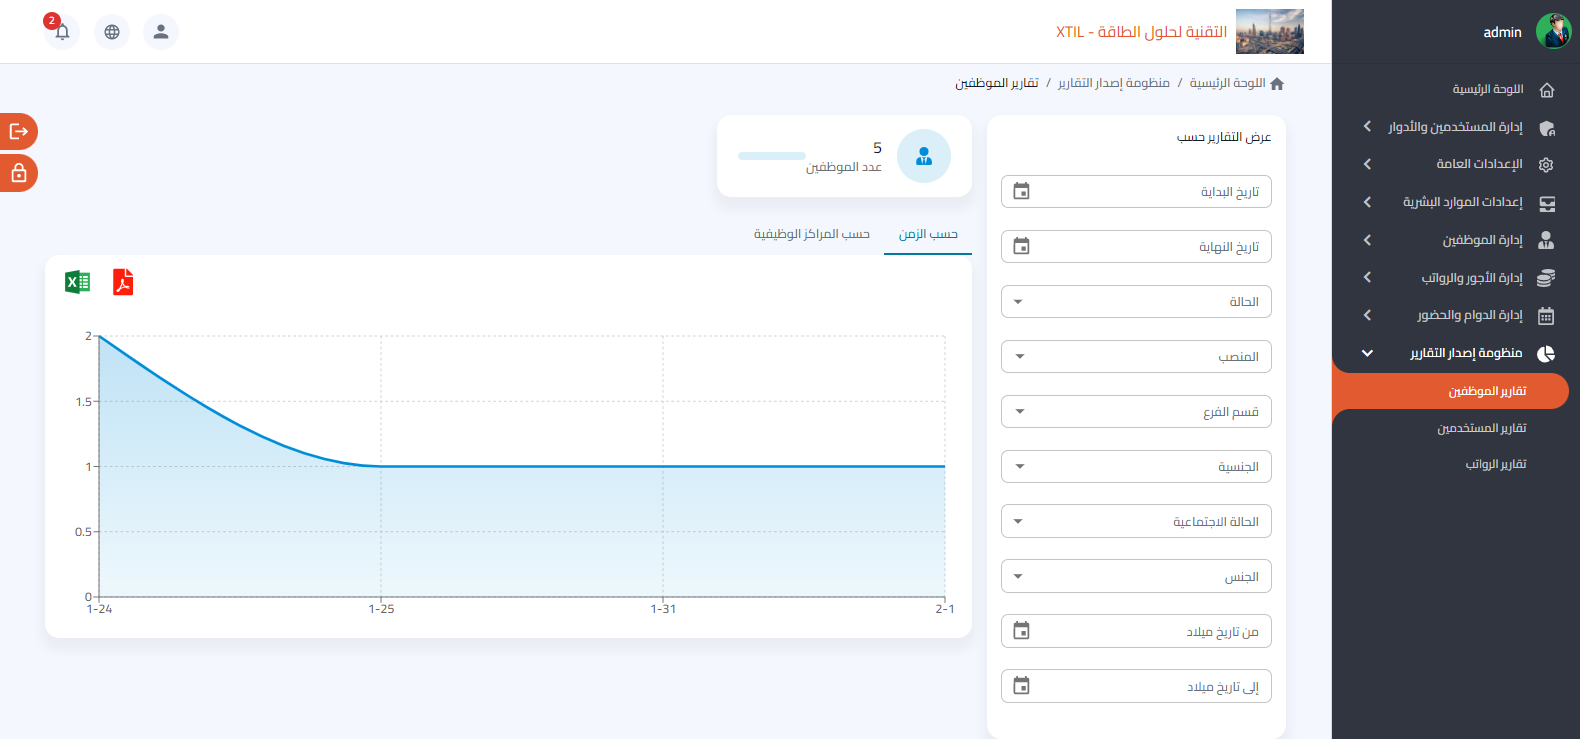1580x739 pixels.
Task: Click the تاريخ النهاية date field
Action: click(x=1135, y=247)
